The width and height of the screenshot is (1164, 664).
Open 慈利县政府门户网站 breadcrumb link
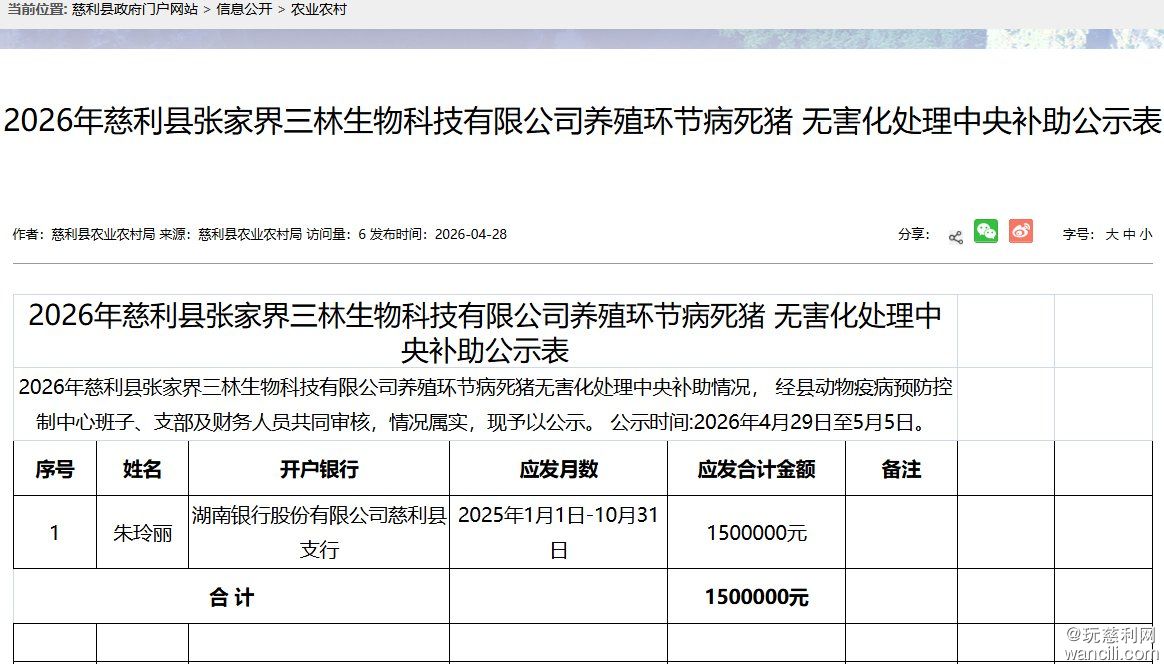135,9
